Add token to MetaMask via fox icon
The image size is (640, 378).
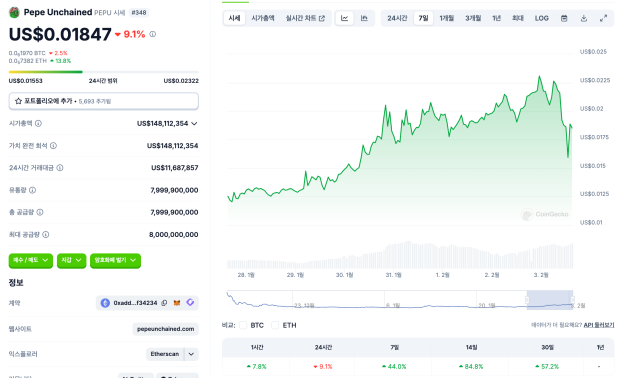pos(177,303)
